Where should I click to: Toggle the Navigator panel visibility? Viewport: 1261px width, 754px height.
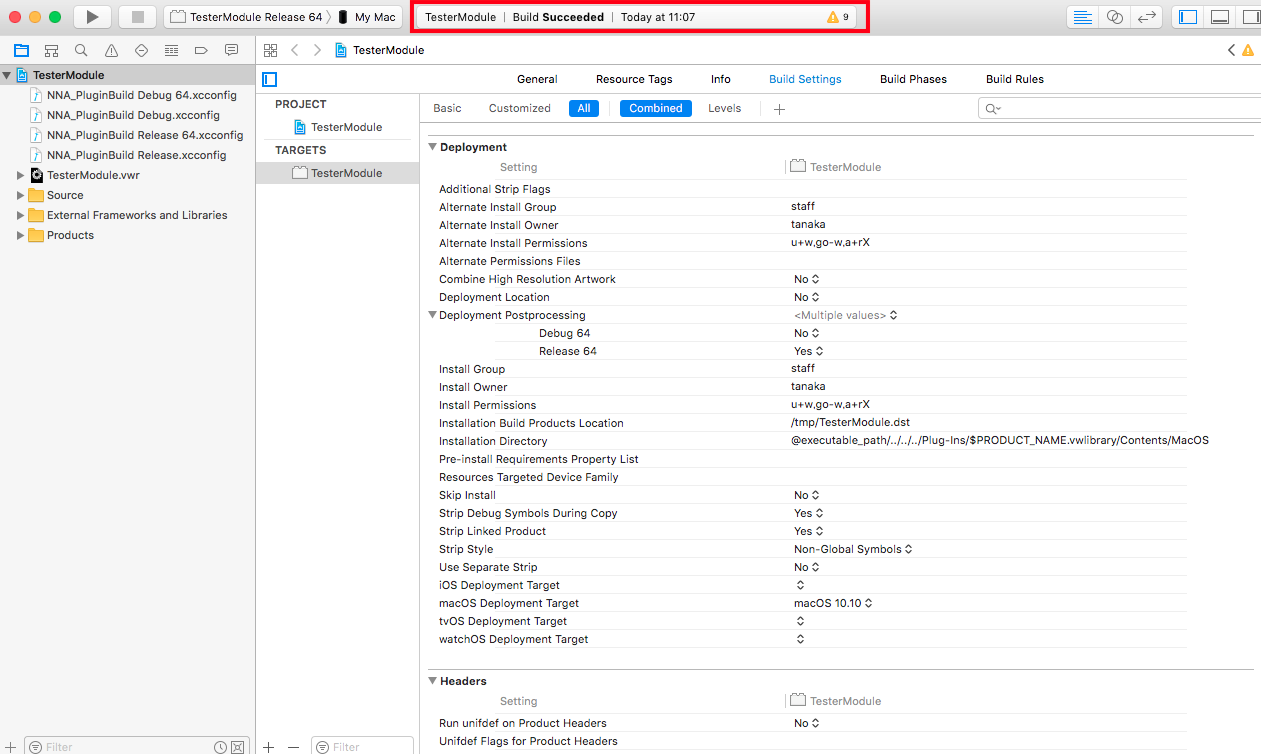(x=1188, y=17)
